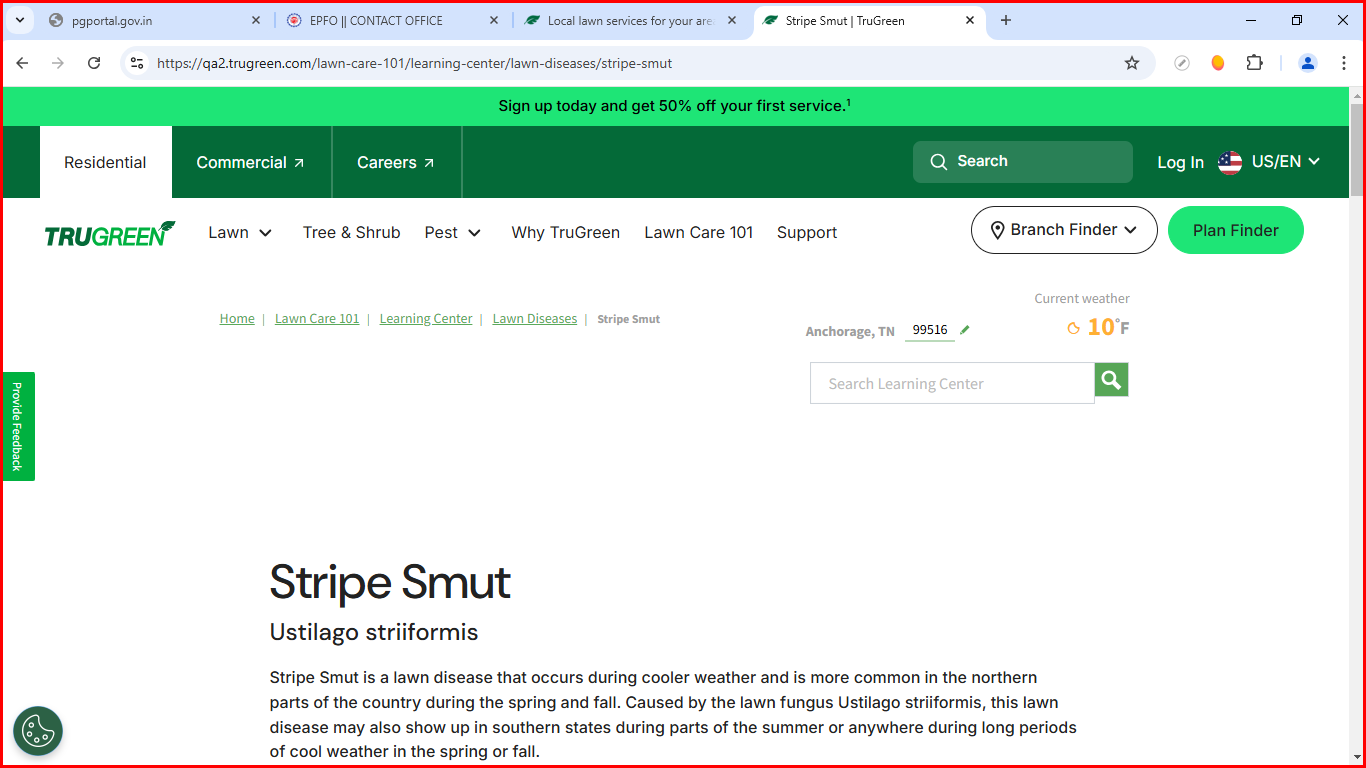Open the tab search dropdown arrow

point(19,20)
